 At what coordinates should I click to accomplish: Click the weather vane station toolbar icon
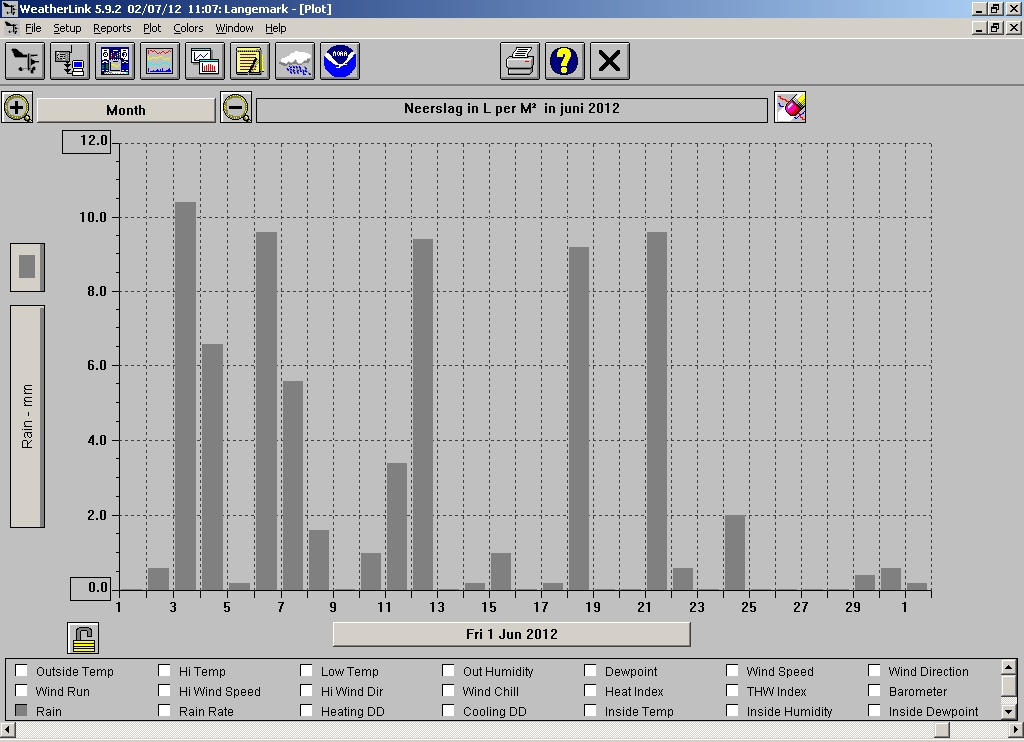[x=25, y=61]
